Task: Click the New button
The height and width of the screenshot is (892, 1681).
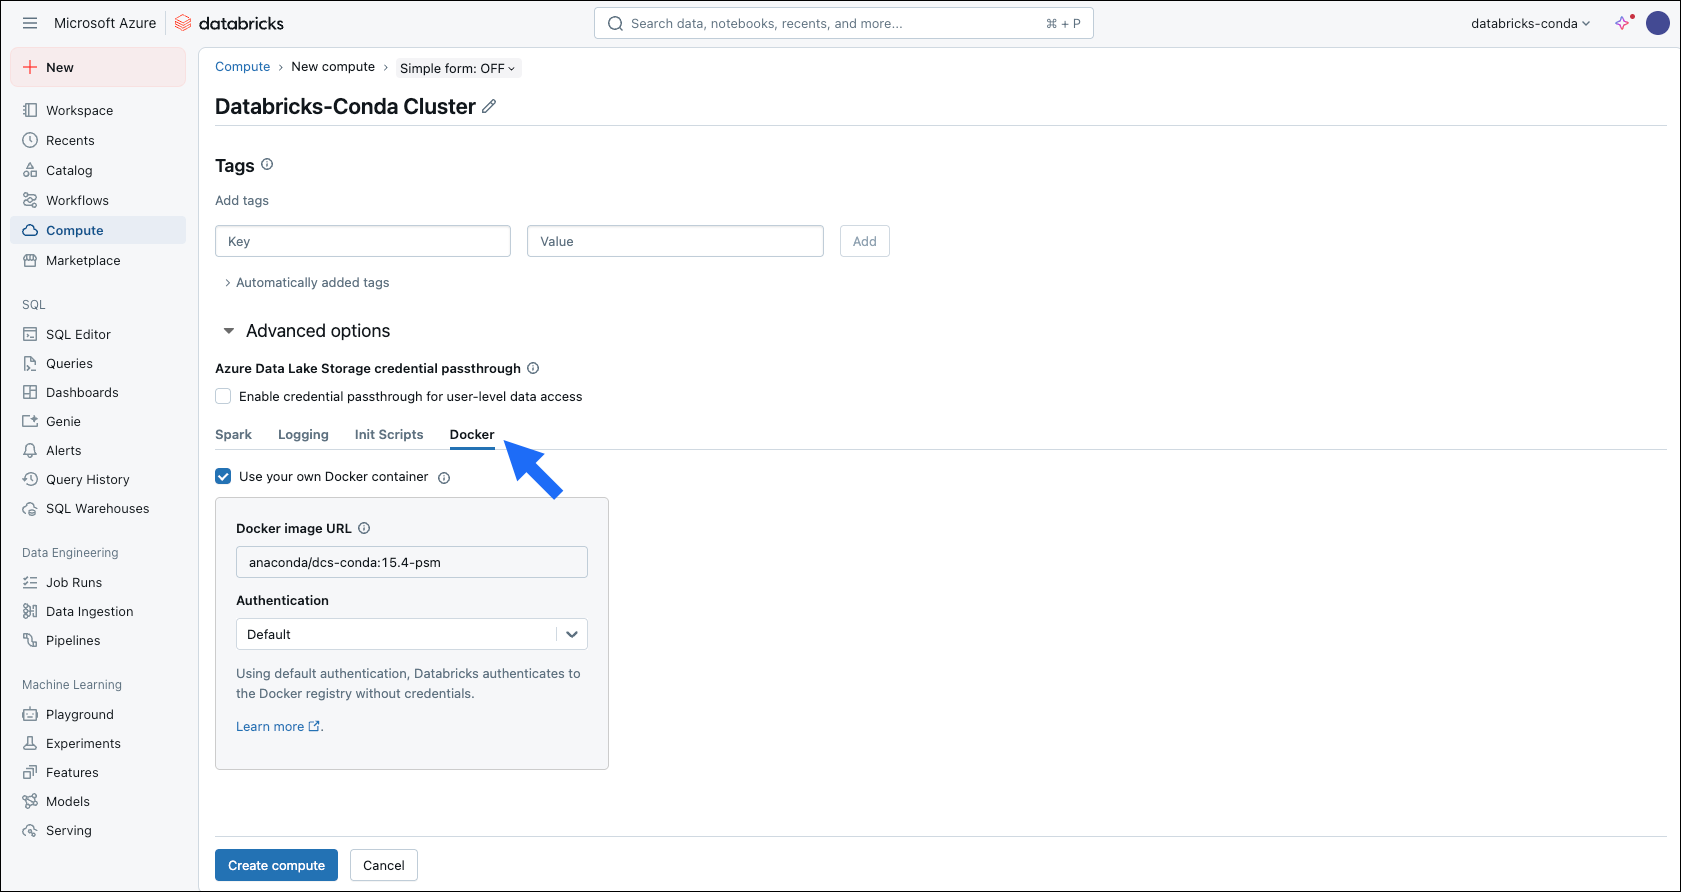Action: click(x=98, y=67)
